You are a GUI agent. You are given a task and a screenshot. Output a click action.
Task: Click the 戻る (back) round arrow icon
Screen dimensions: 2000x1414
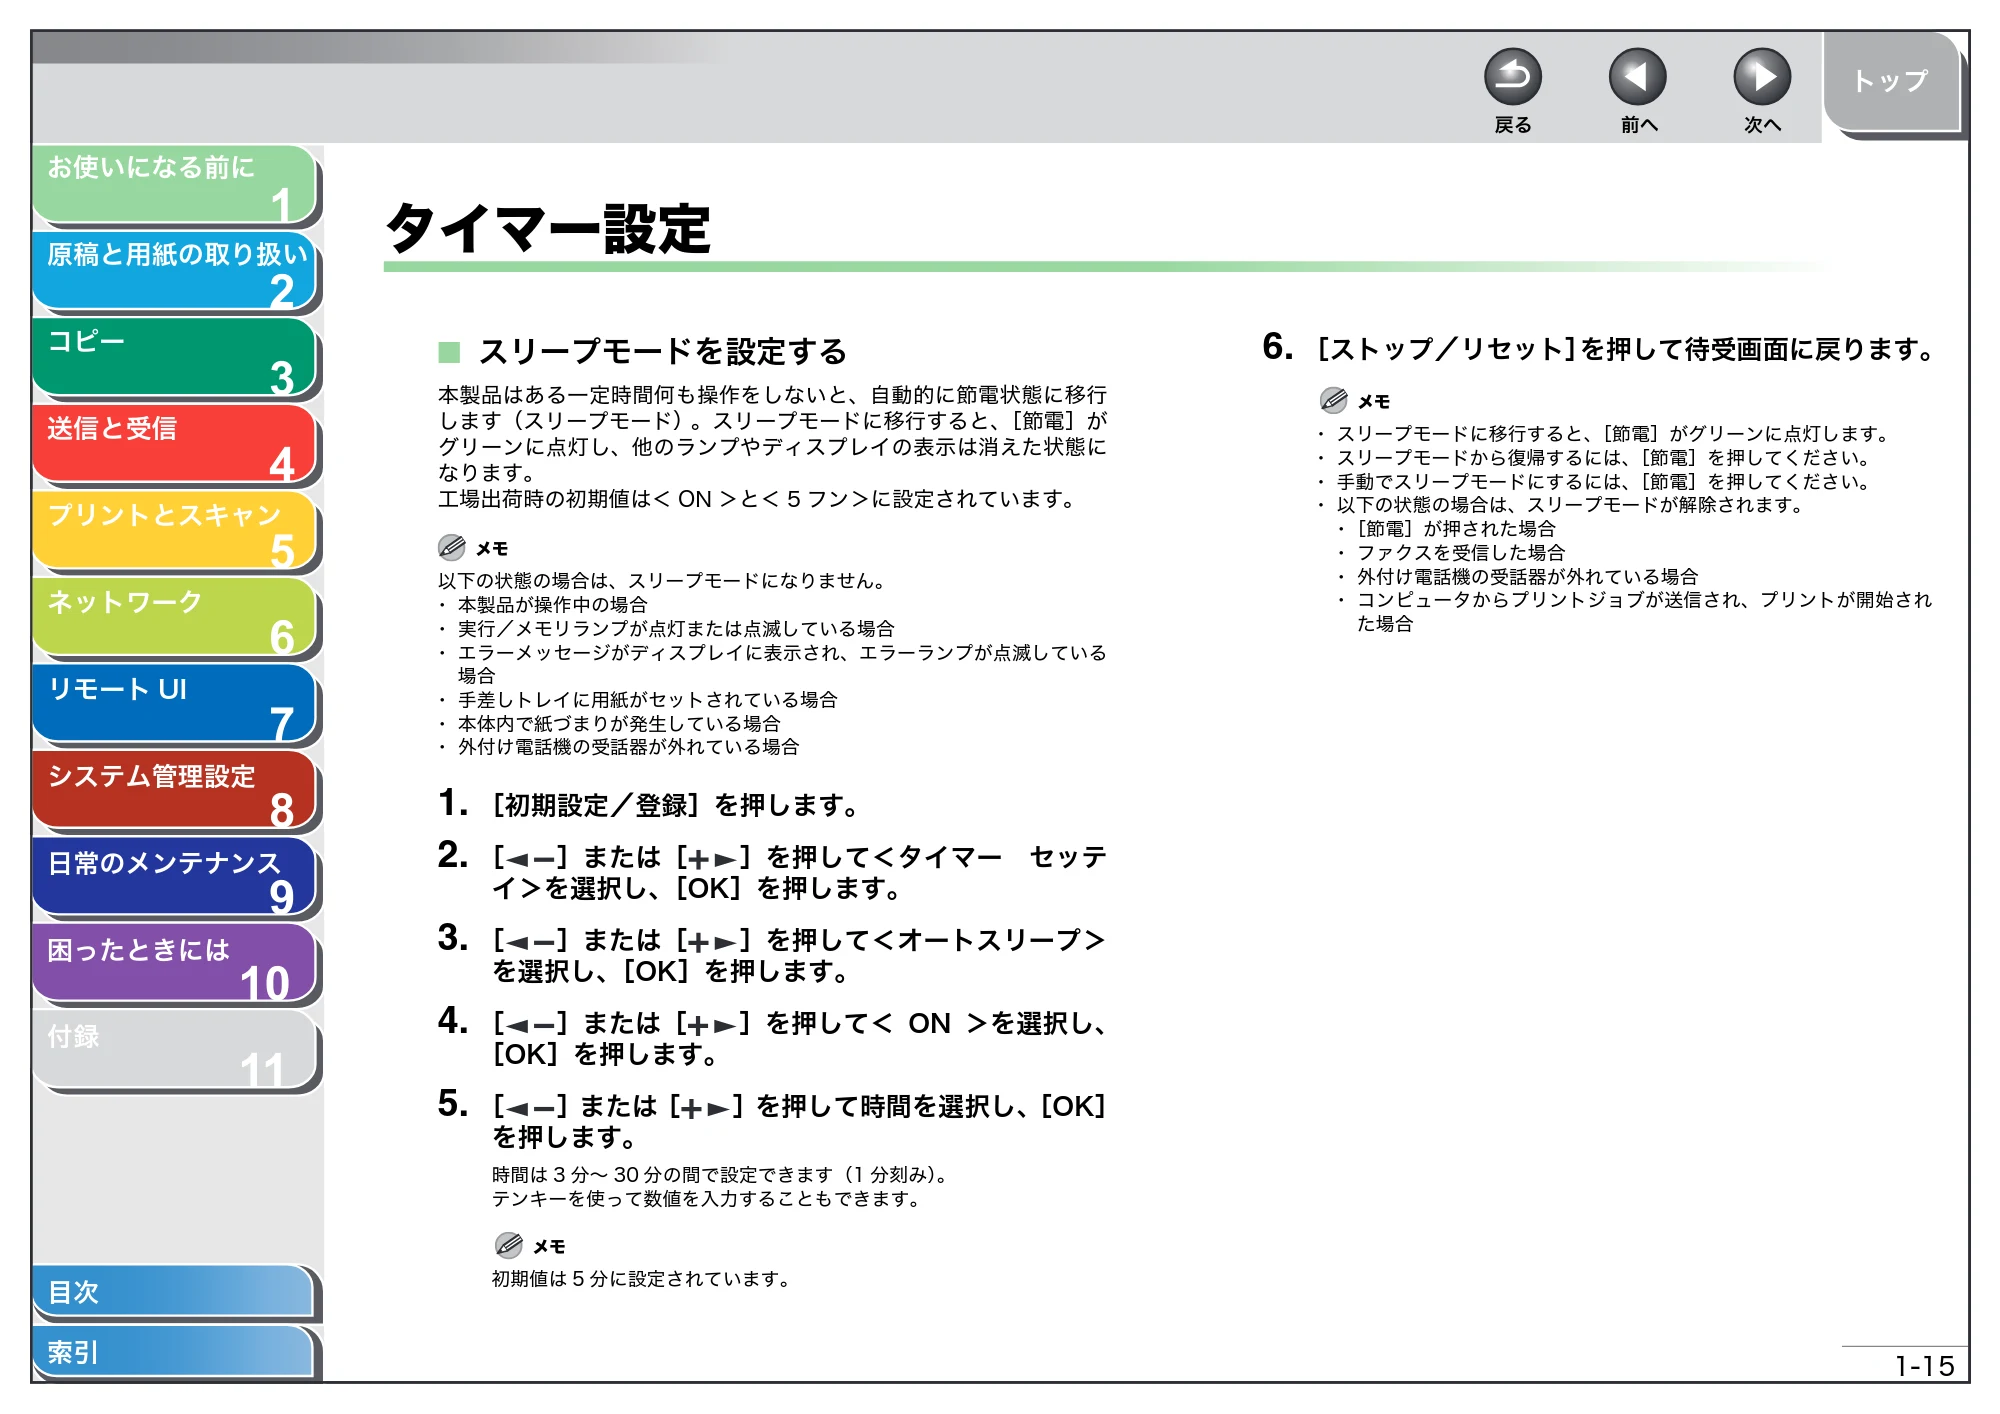1512,77
